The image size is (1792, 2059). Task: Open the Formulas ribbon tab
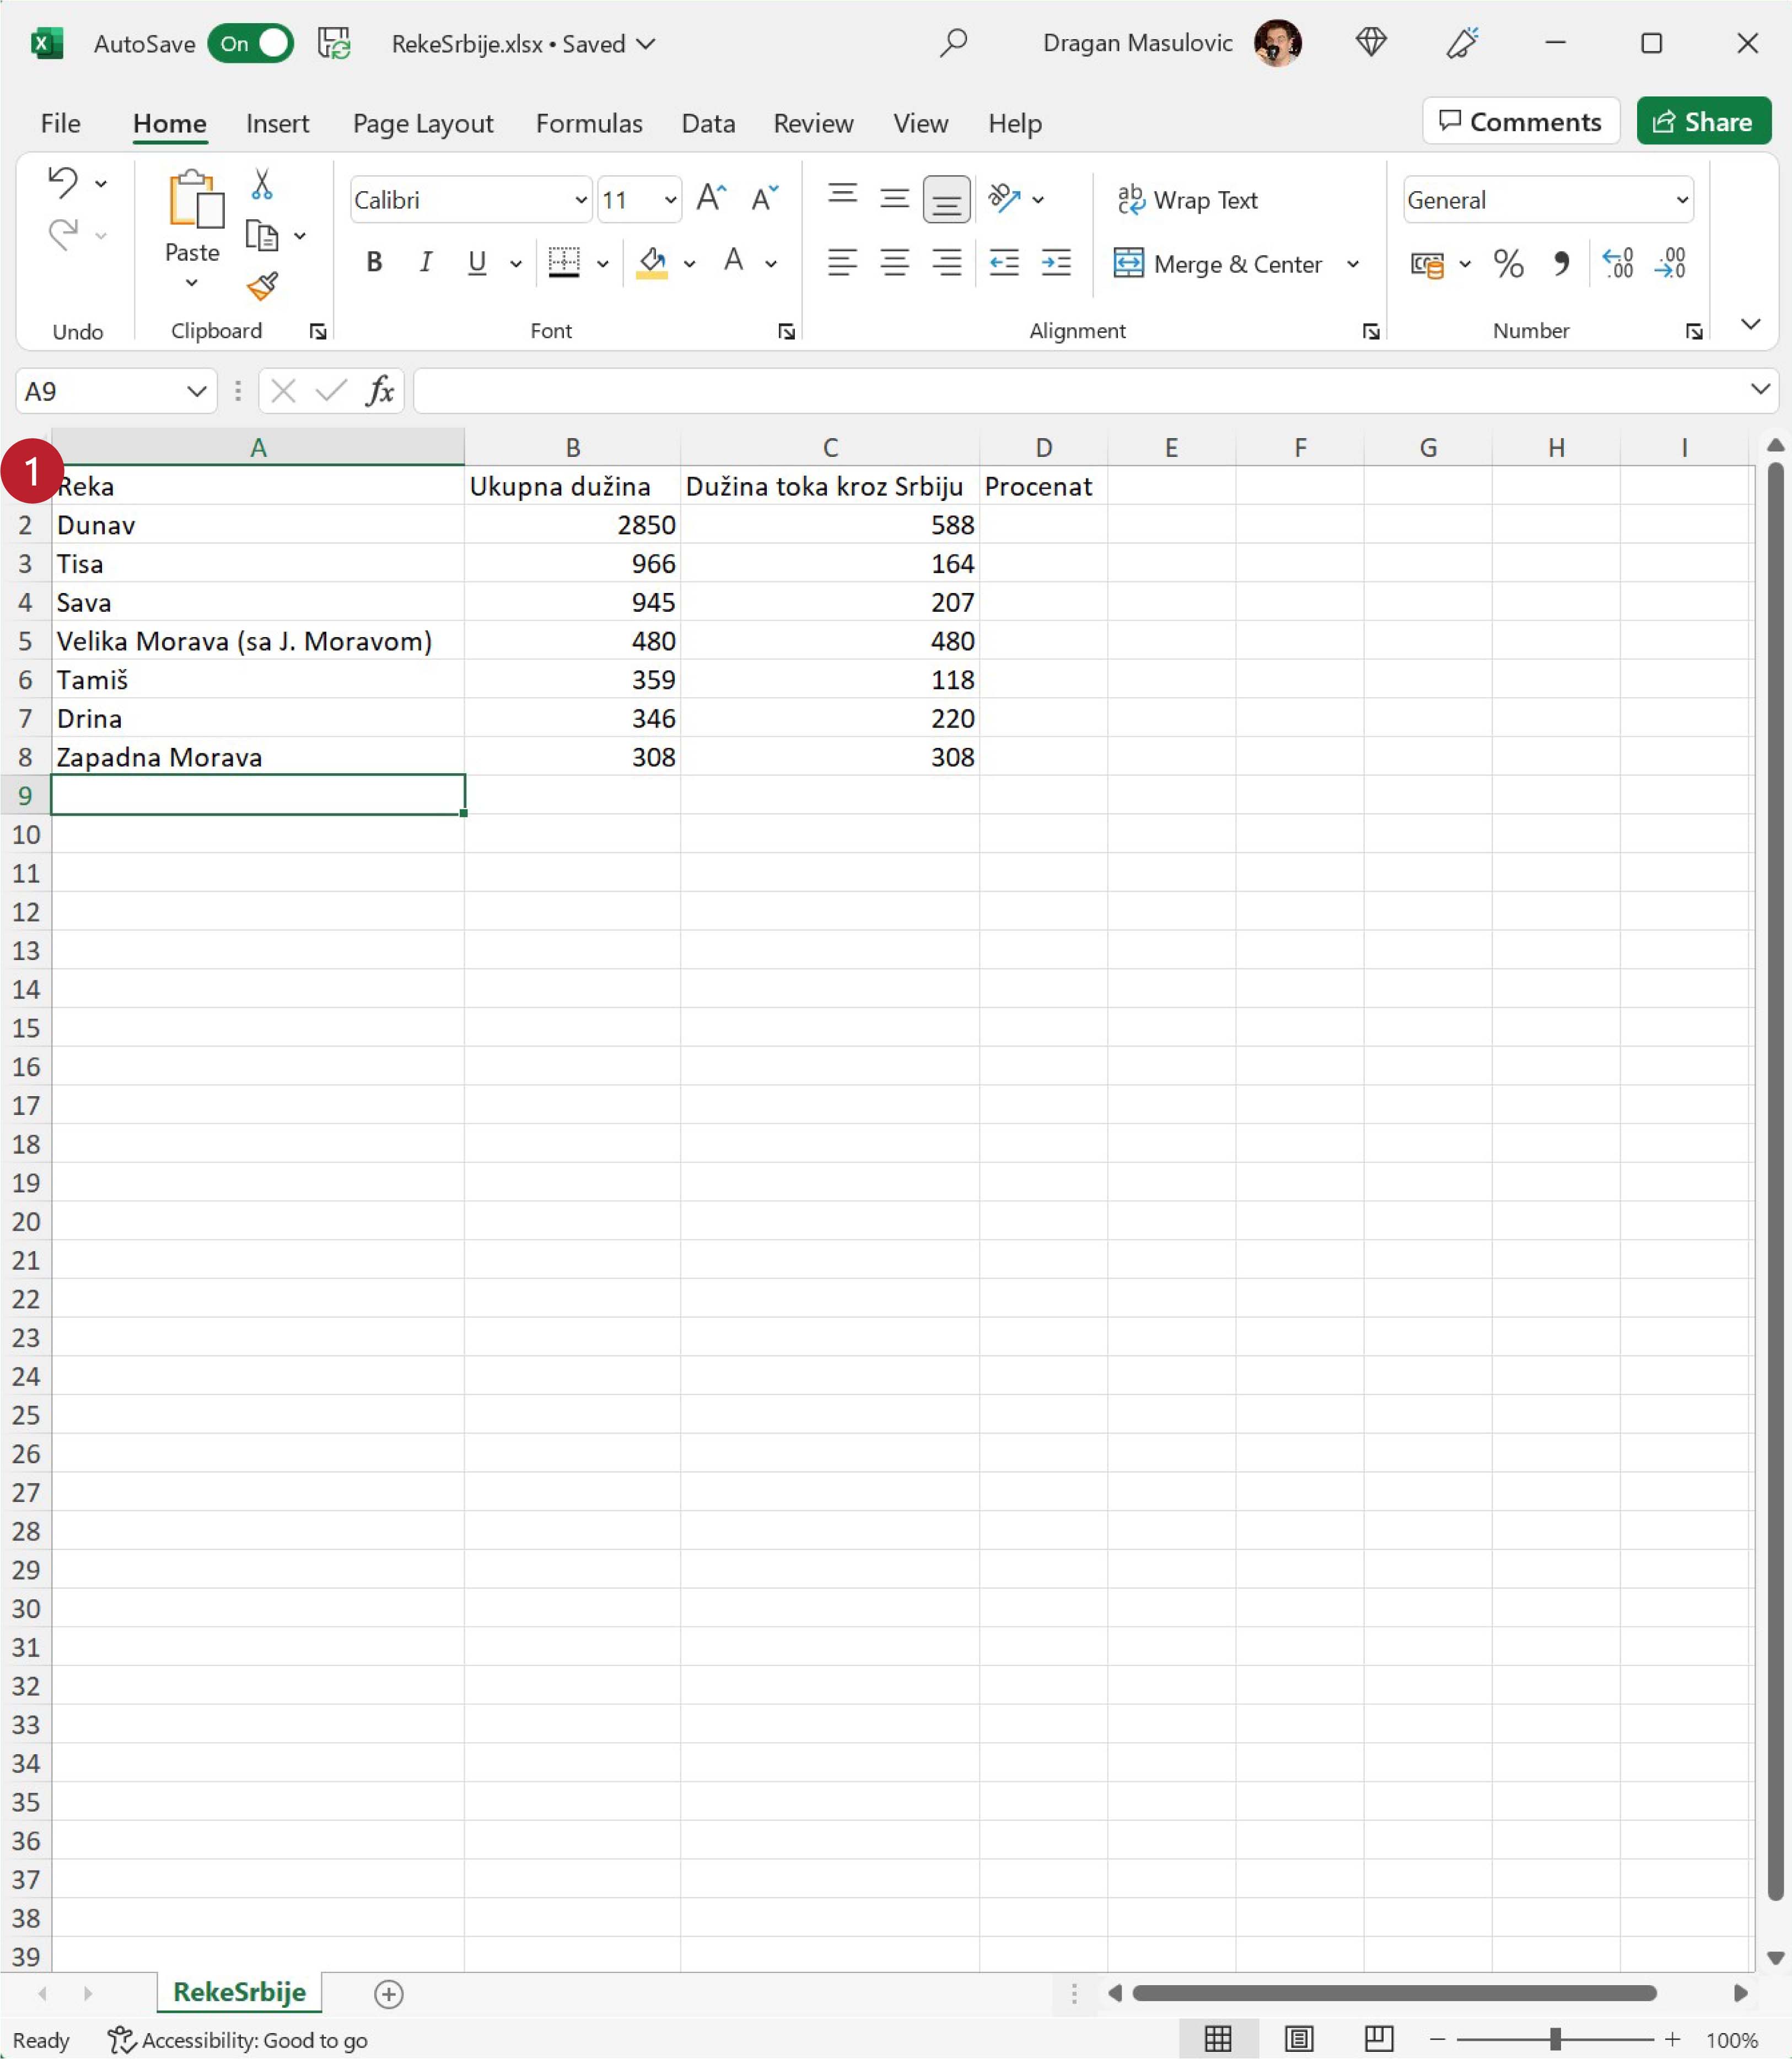coord(589,123)
